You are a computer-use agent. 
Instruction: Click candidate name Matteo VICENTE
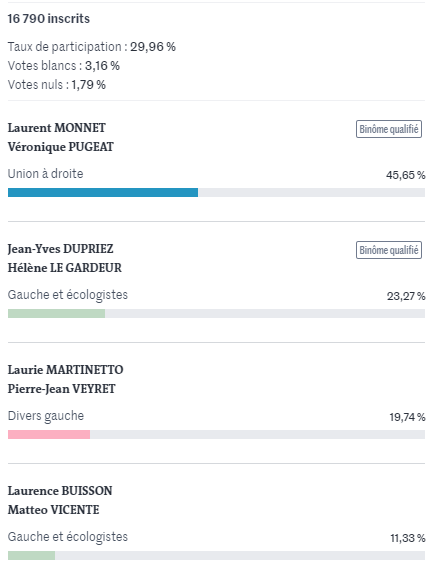pos(54,510)
